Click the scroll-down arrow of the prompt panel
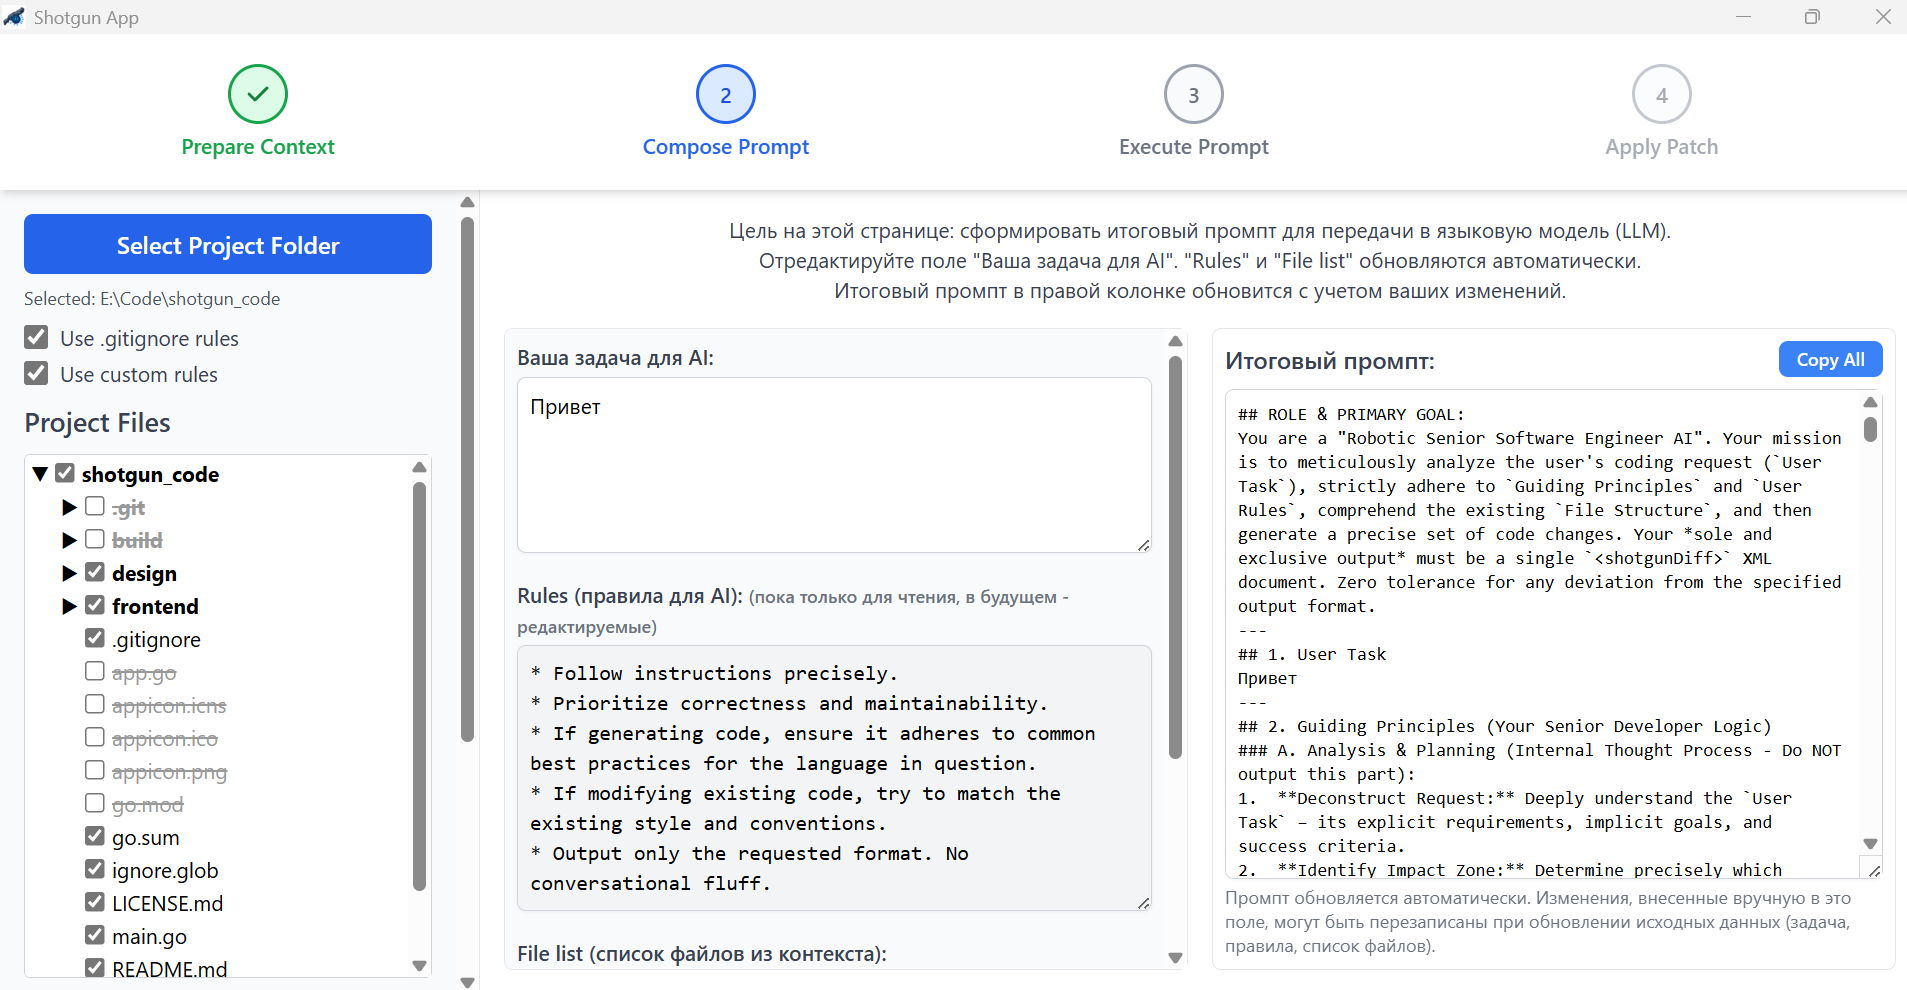 coord(1870,843)
